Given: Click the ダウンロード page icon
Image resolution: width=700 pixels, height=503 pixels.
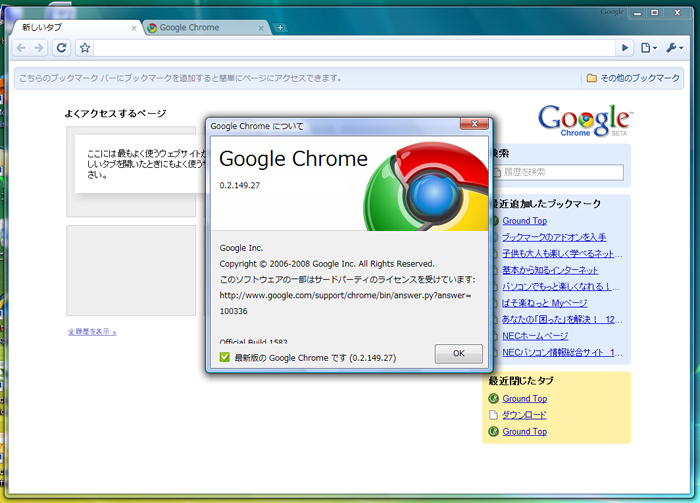Looking at the screenshot, I should click(493, 415).
